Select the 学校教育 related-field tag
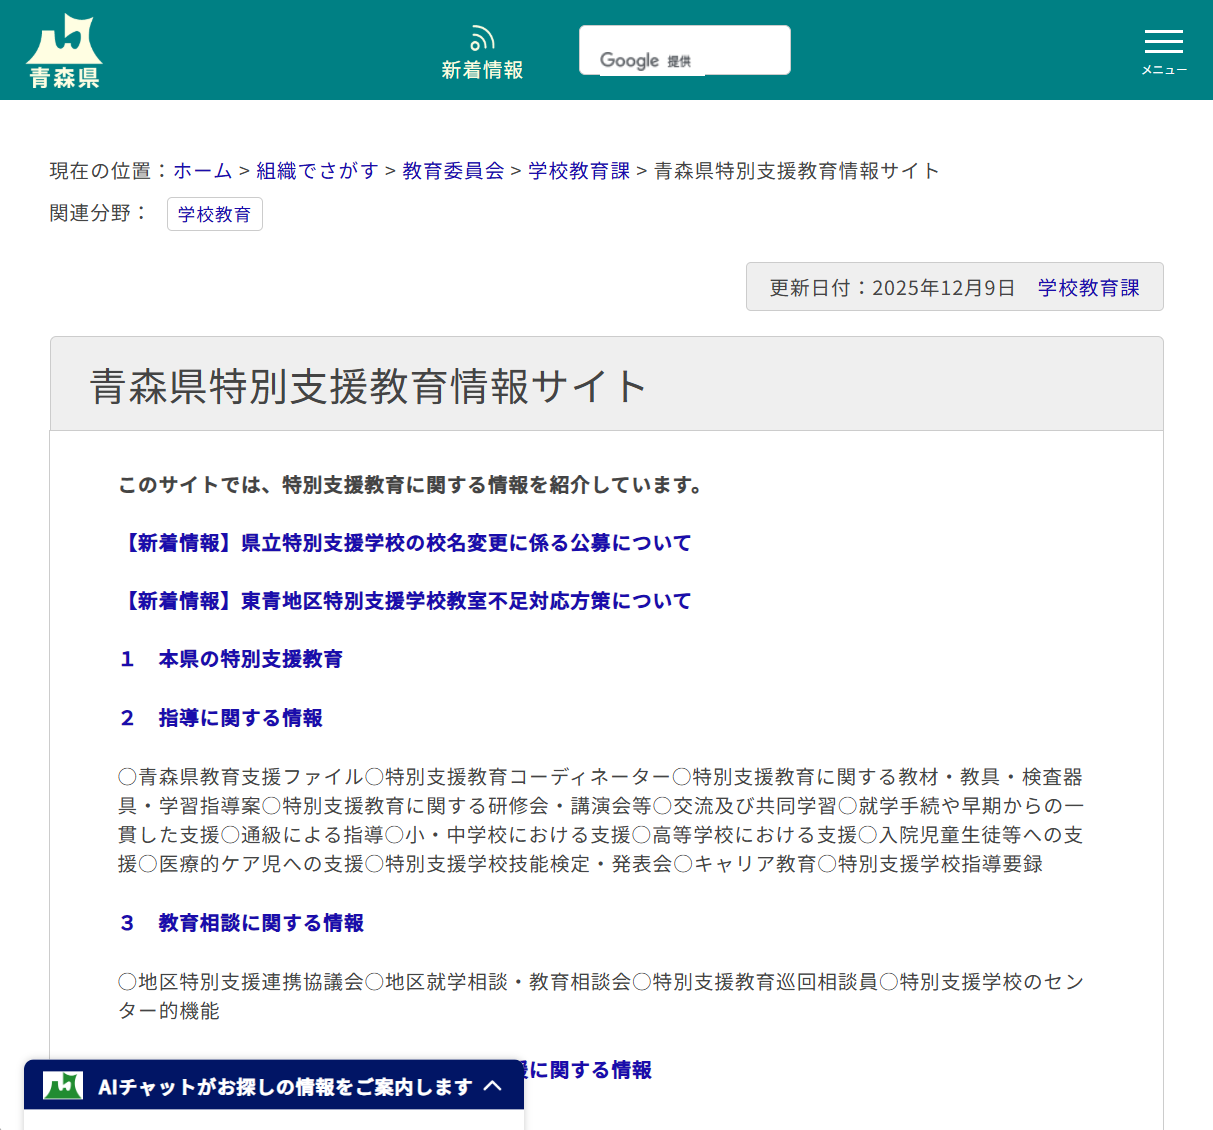 (214, 213)
